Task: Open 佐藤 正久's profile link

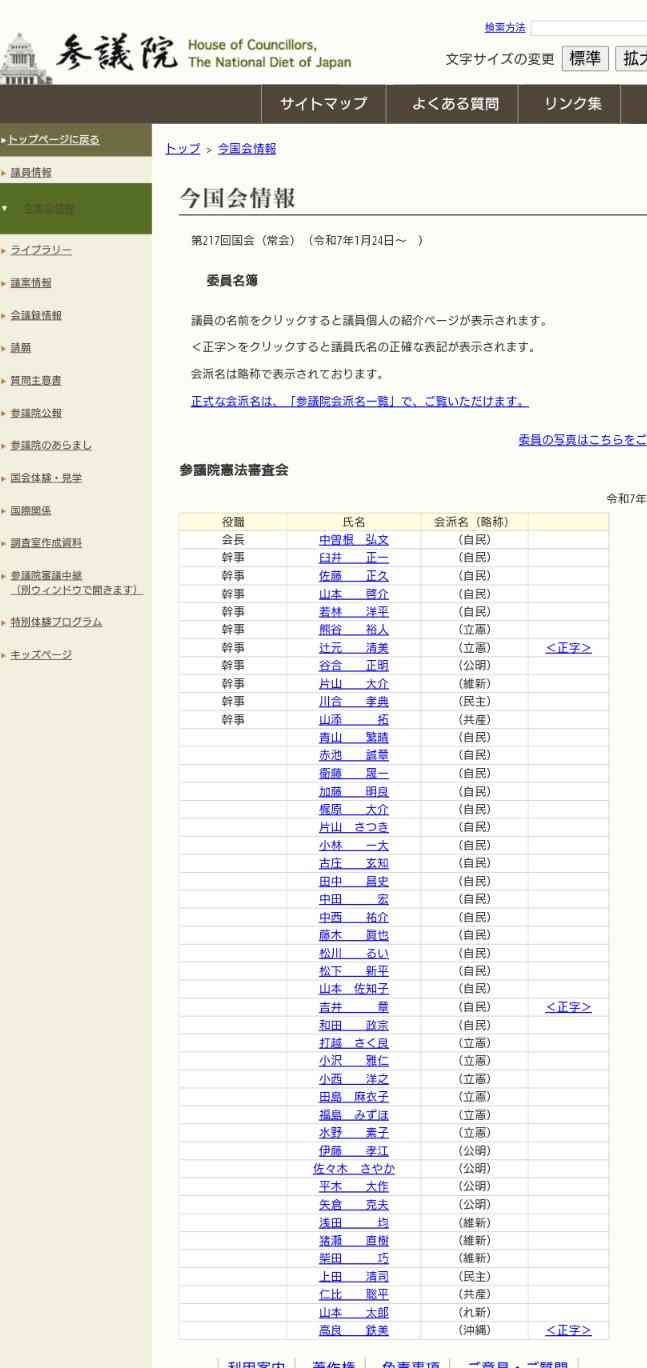Action: tap(353, 576)
